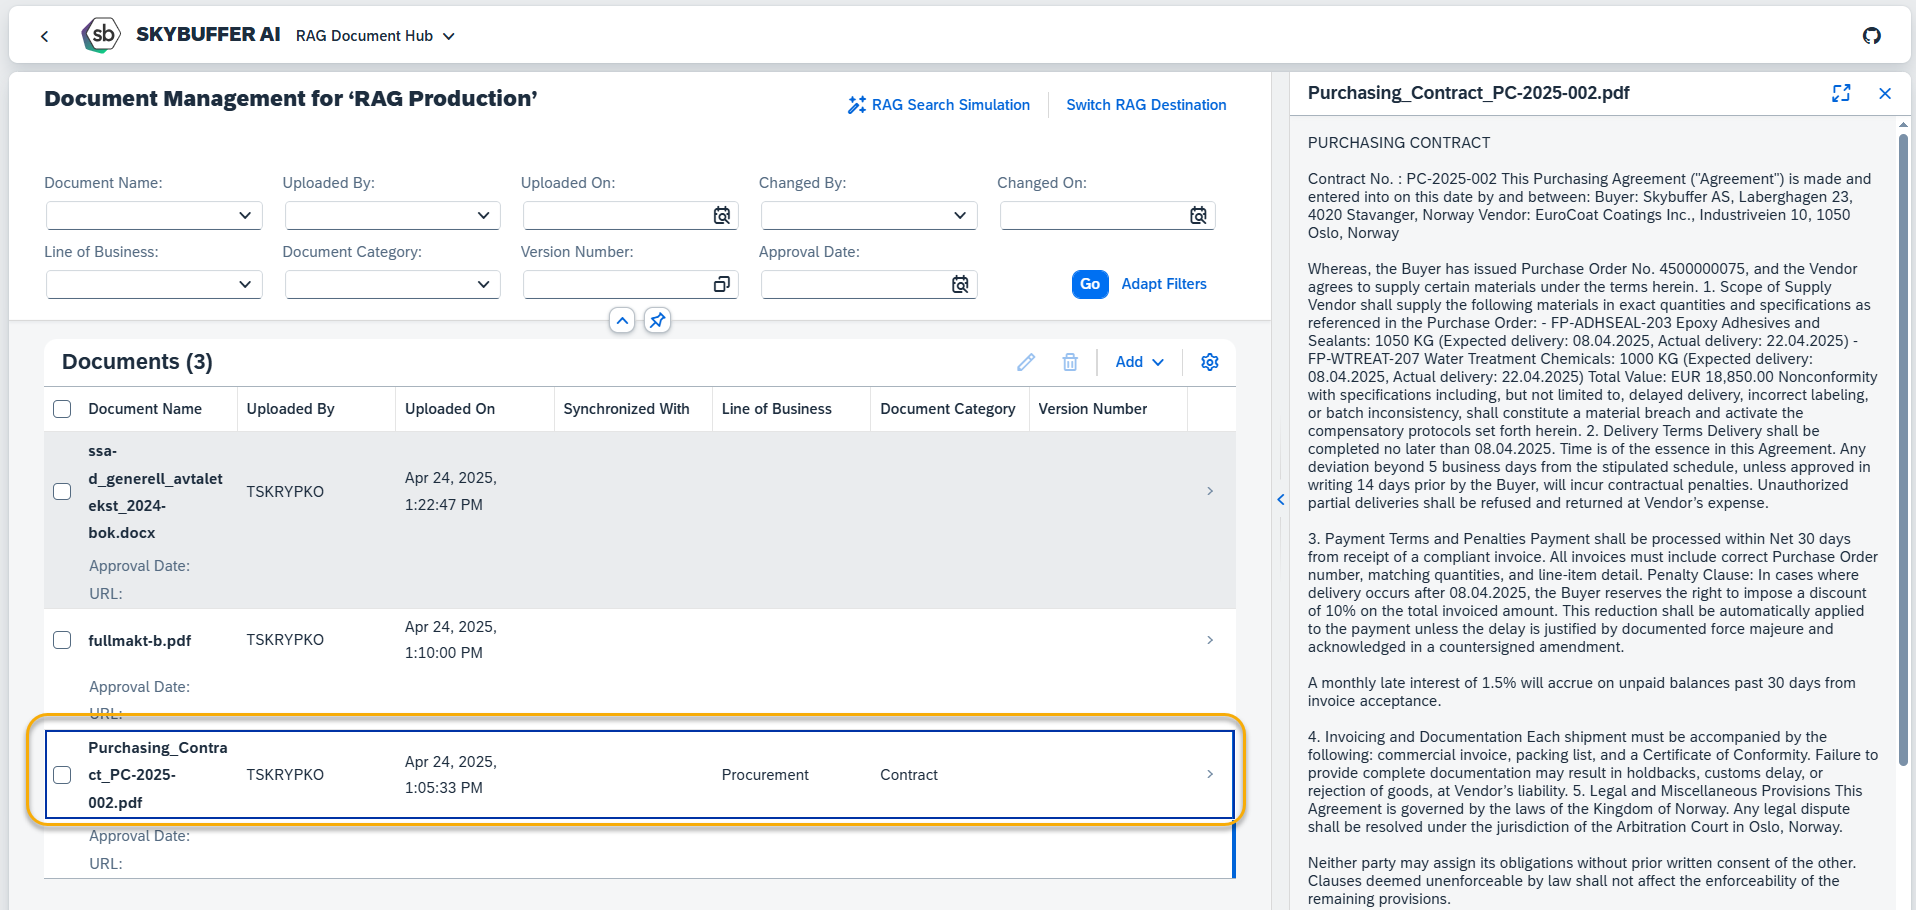Open the Add menu button
The height and width of the screenshot is (910, 1916).
1139,362
